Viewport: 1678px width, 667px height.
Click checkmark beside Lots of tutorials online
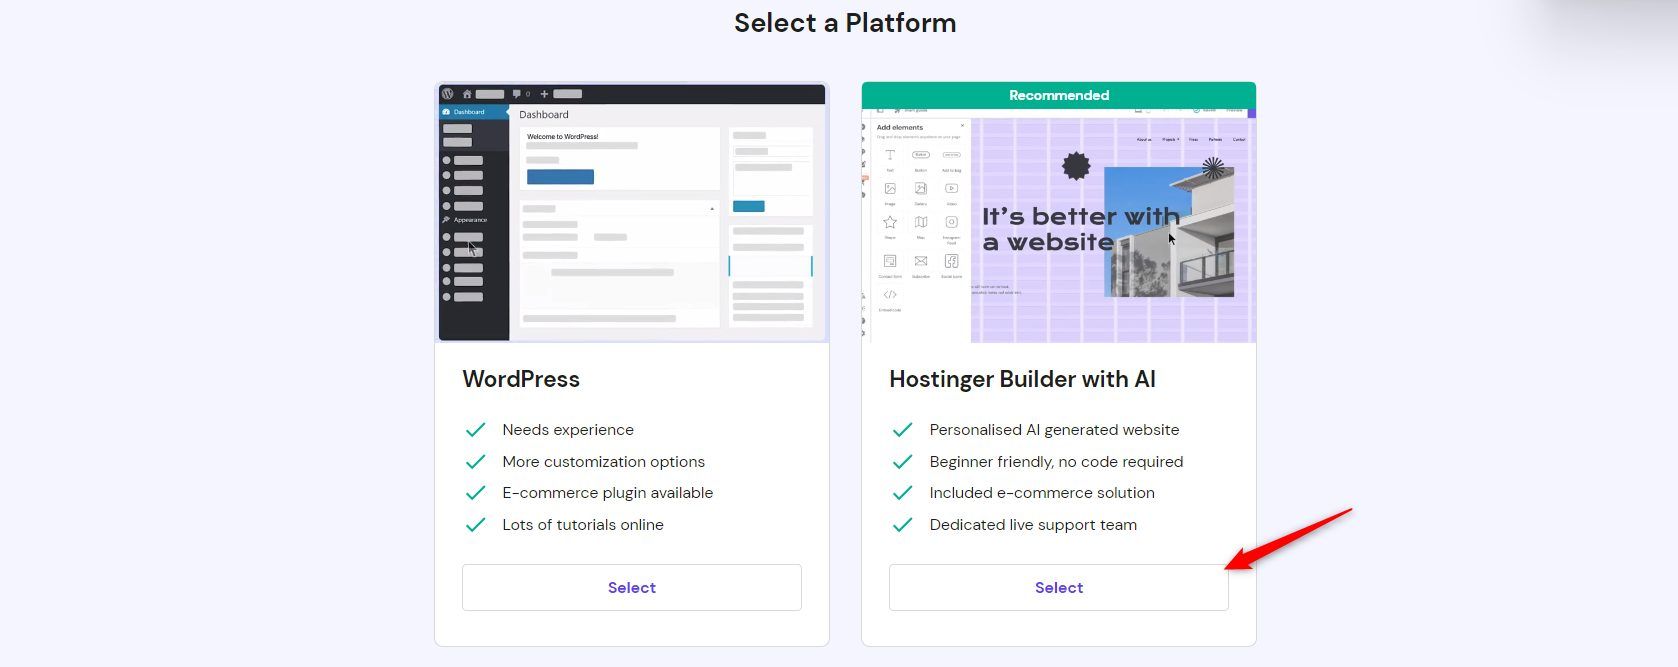pyautogui.click(x=476, y=525)
